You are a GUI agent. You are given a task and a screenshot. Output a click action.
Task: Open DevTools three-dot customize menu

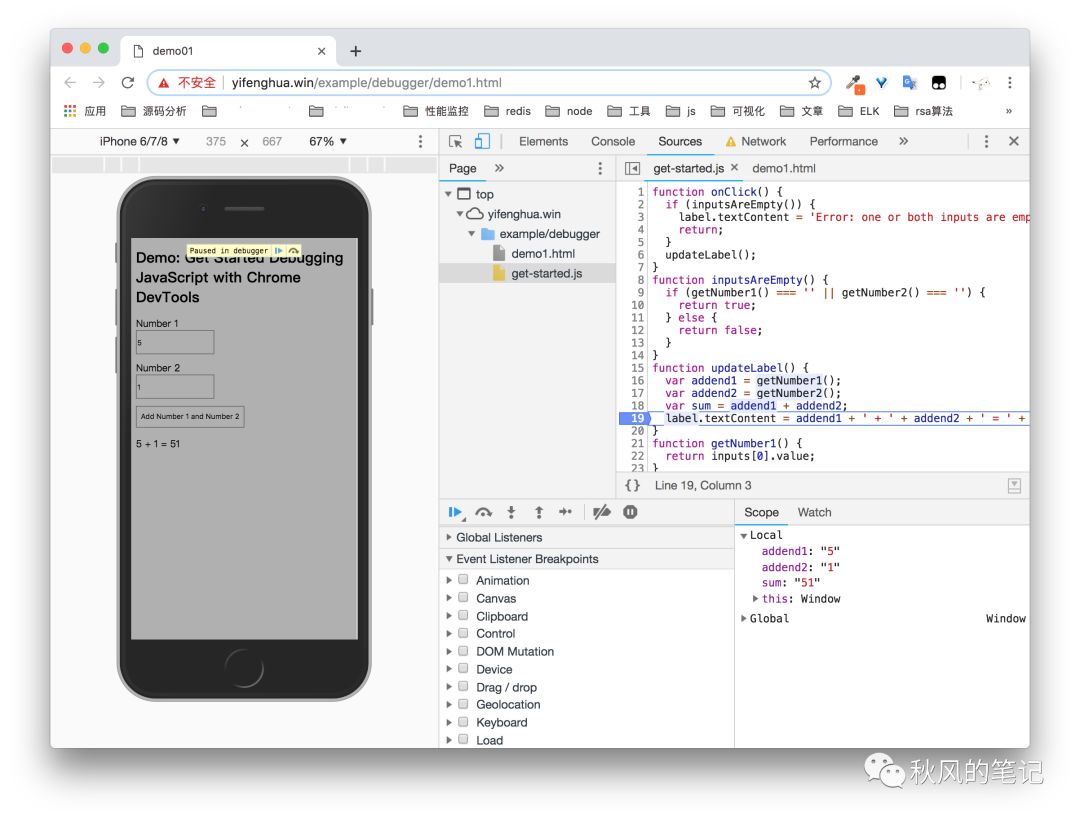click(x=986, y=141)
